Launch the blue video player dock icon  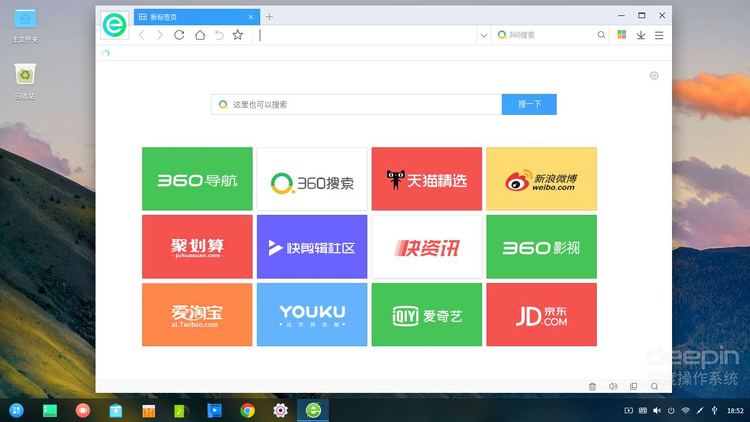click(x=214, y=410)
